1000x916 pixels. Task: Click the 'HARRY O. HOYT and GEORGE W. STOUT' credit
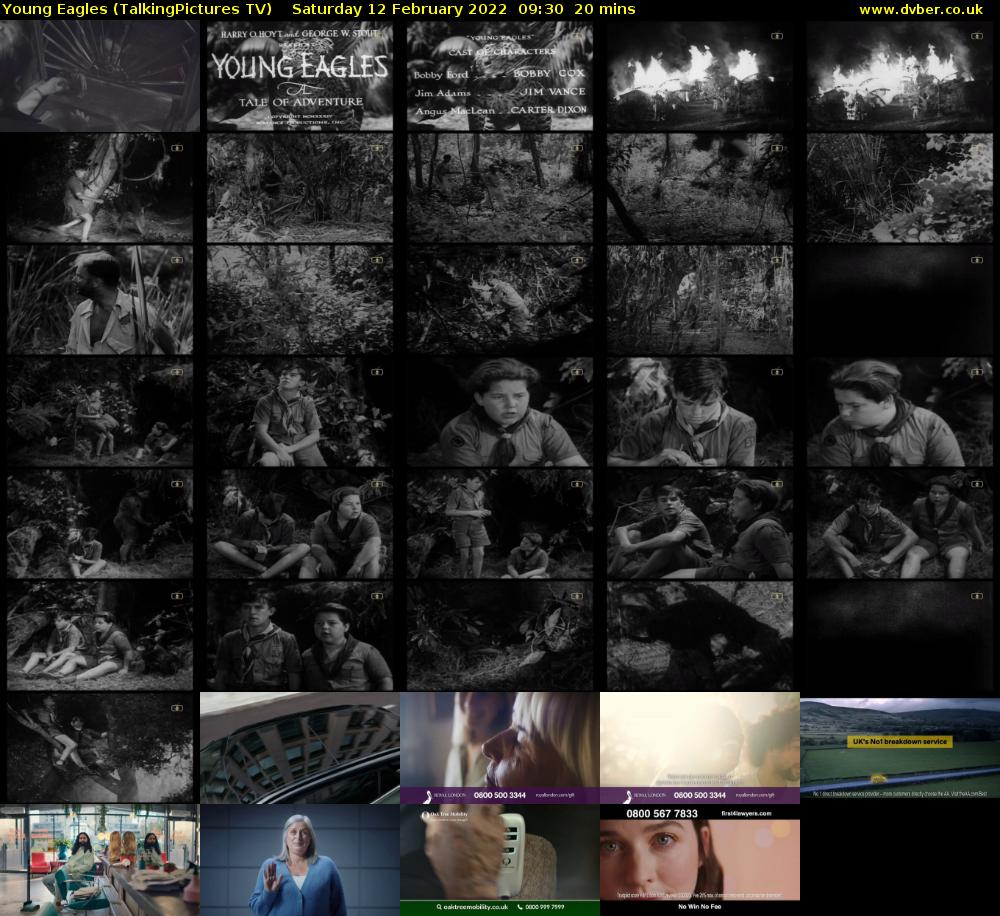click(x=300, y=34)
